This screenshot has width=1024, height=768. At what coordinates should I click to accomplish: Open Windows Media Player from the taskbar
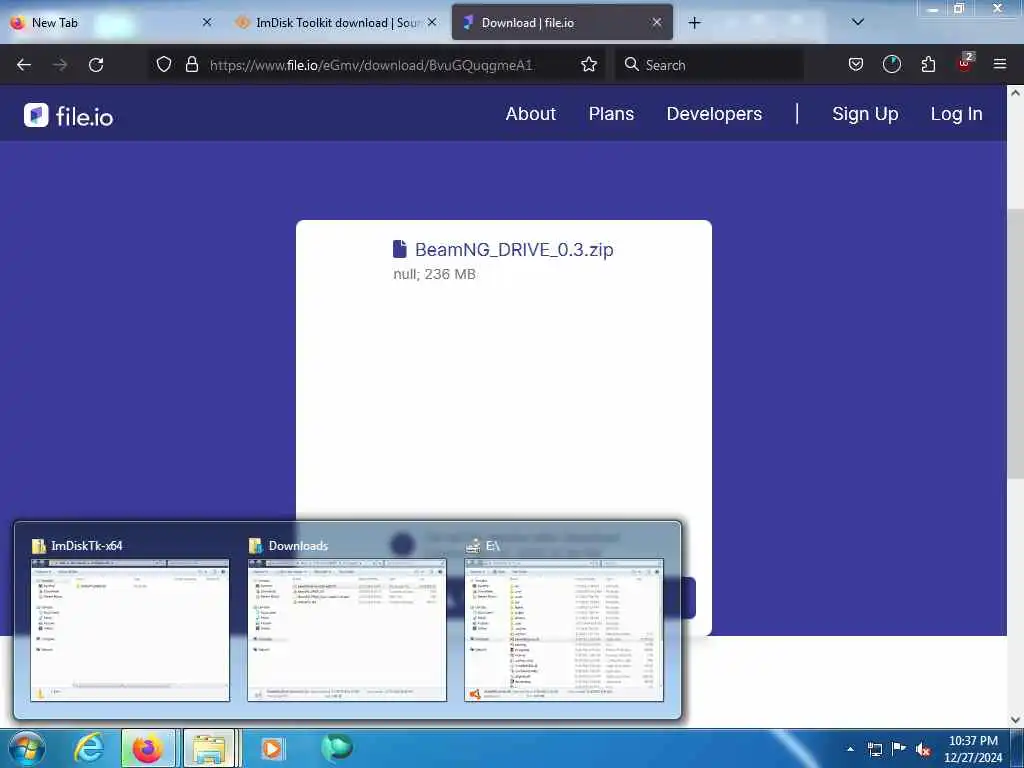pos(272,748)
